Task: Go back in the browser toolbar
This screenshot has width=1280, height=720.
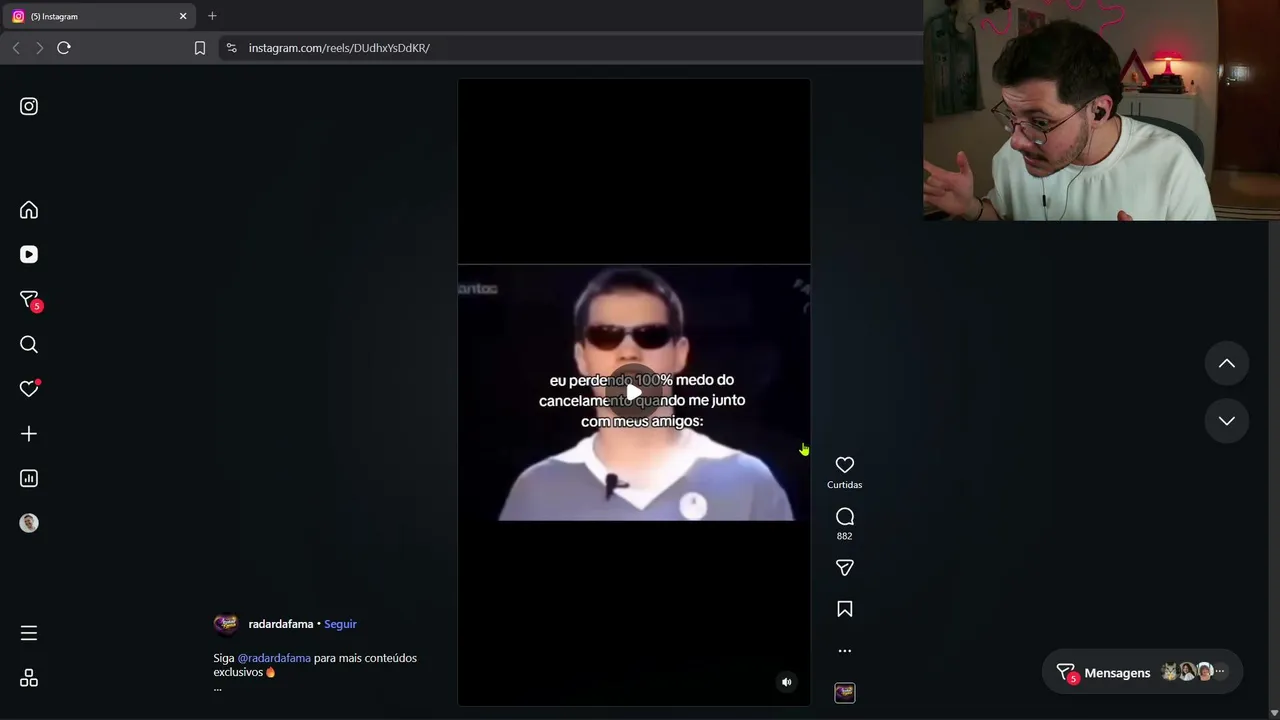Action: [16, 48]
